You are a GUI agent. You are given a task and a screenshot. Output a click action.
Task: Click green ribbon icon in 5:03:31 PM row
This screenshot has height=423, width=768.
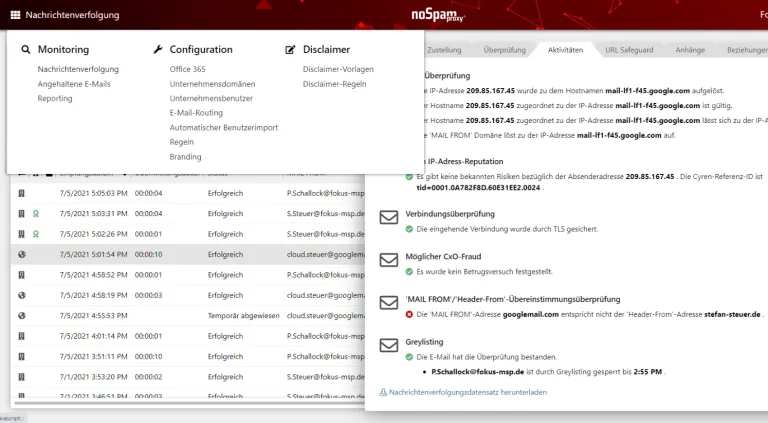pos(36,214)
